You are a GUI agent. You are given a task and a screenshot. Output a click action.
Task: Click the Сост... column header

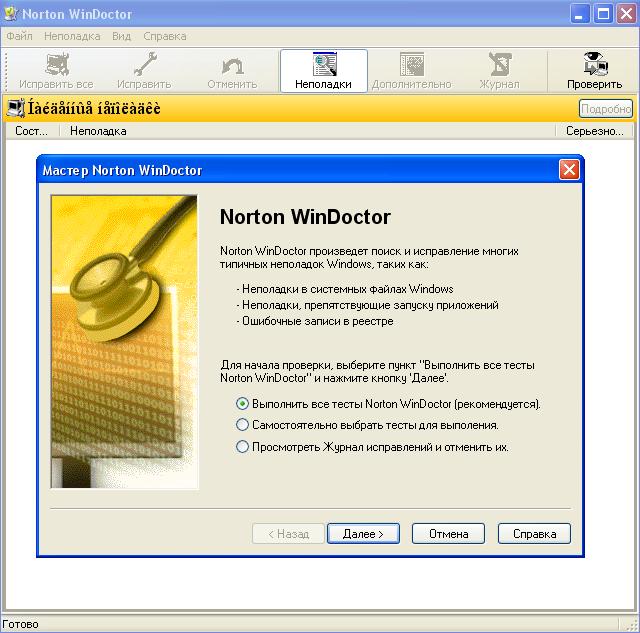click(31, 131)
